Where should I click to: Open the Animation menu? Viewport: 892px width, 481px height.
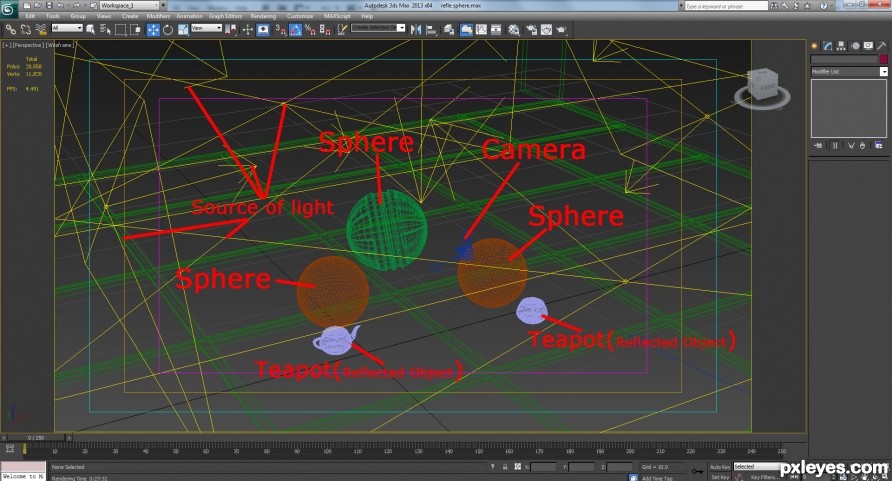(x=189, y=16)
